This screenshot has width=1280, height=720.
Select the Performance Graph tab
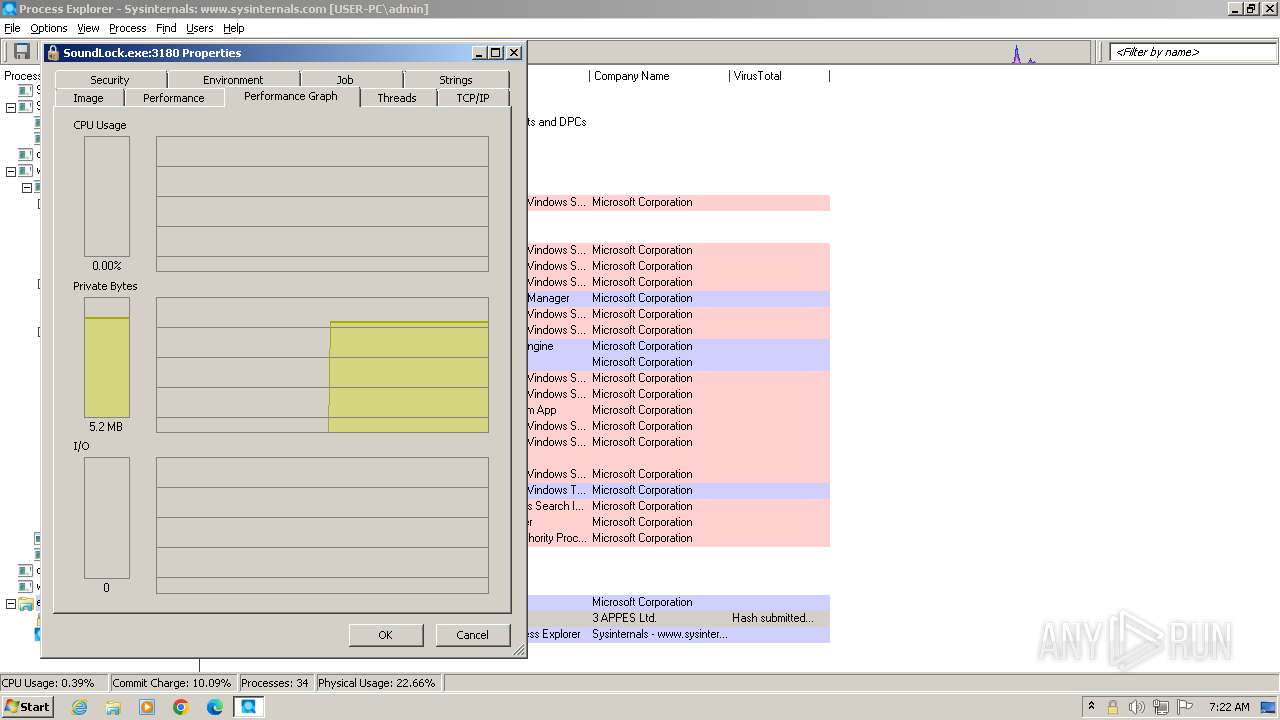pos(291,96)
